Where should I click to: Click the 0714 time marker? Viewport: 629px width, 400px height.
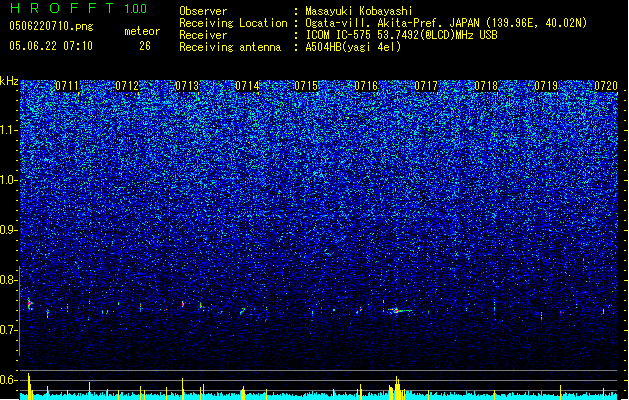coord(247,86)
